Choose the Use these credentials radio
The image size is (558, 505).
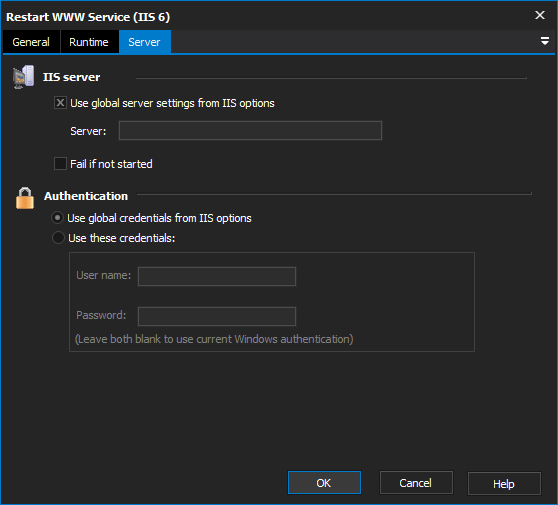[x=58, y=238]
